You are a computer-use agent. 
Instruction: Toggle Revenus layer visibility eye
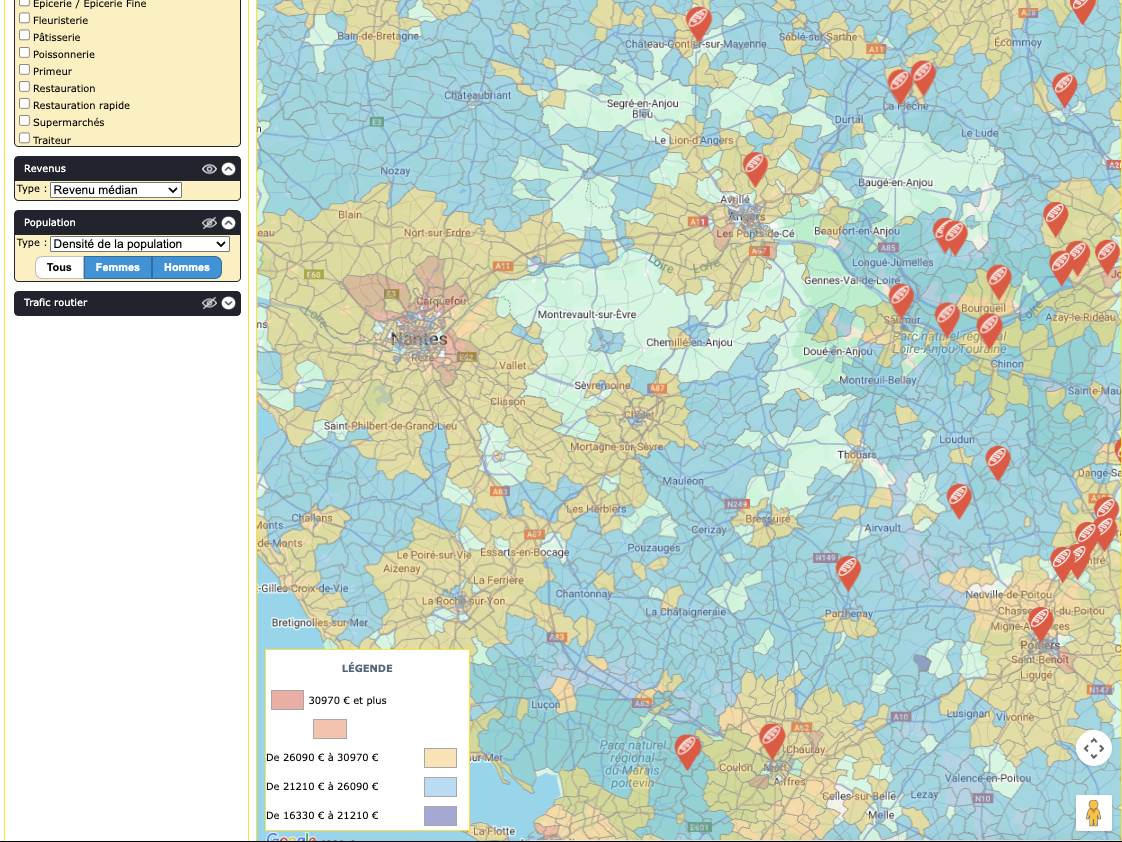[x=209, y=169]
